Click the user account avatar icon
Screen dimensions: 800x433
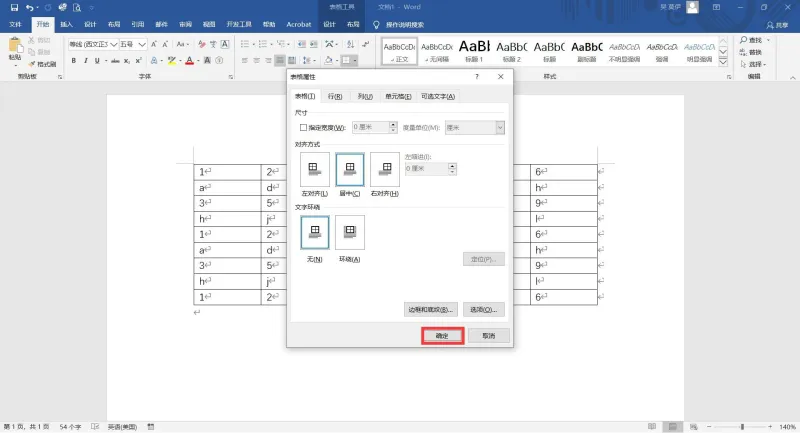[x=692, y=7]
